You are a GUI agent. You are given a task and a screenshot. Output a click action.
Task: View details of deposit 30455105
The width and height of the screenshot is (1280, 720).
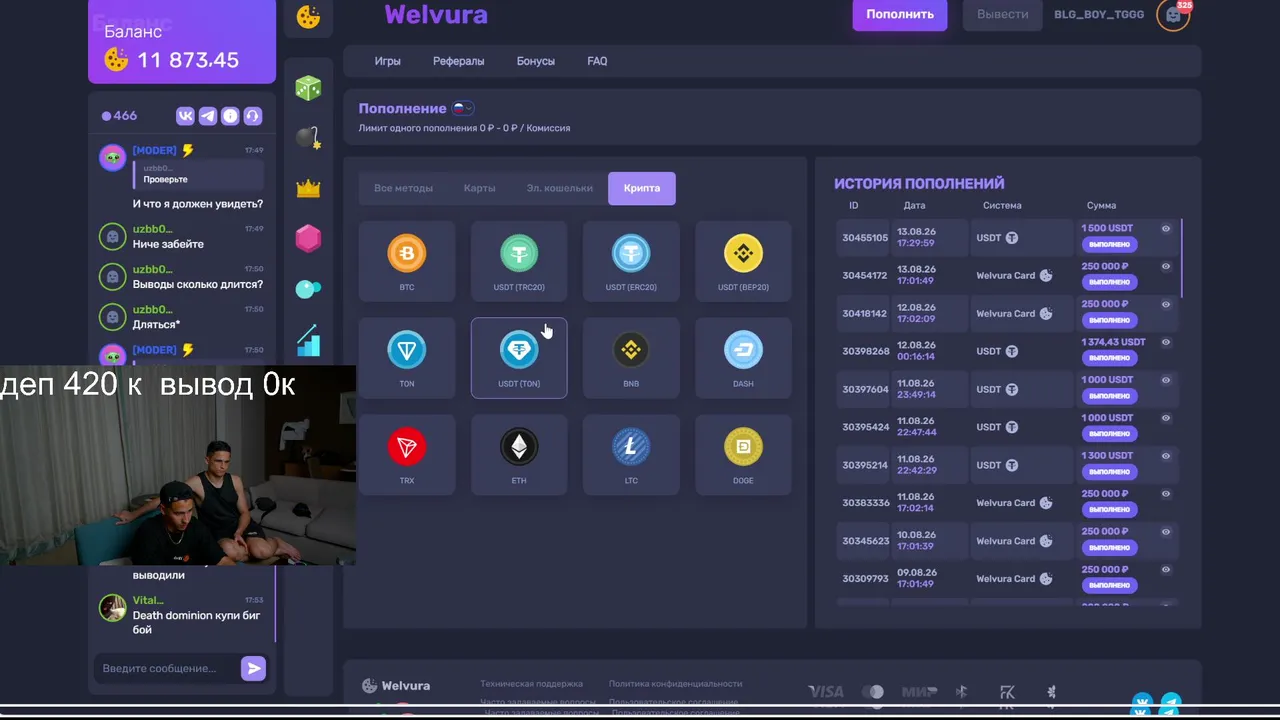(1166, 229)
